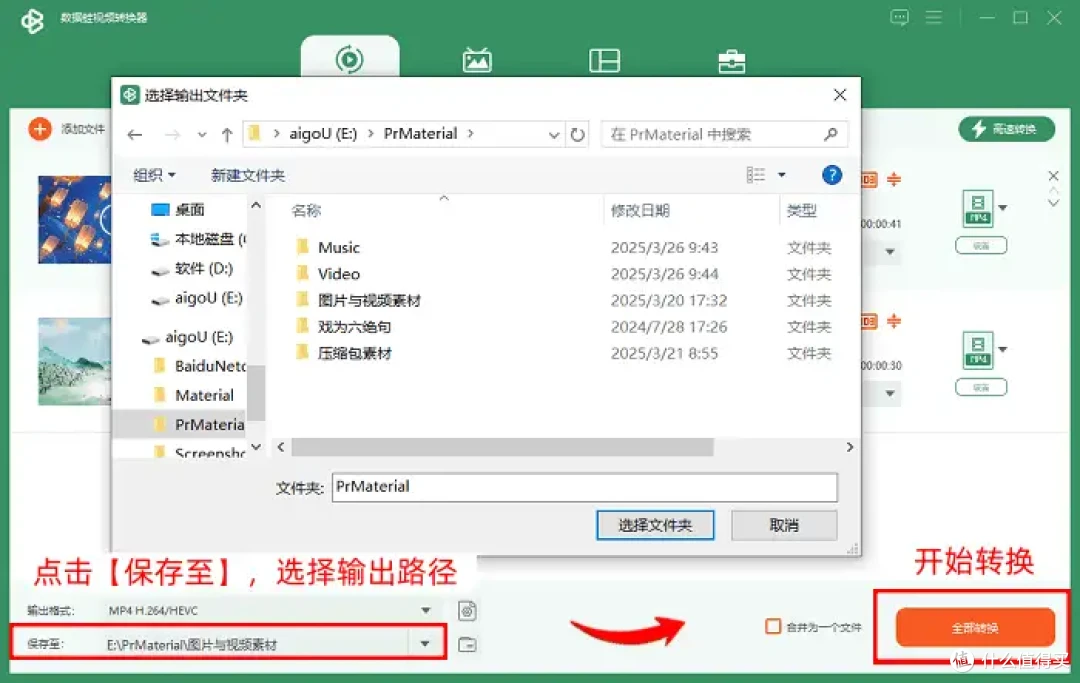Select the 图片与视频素材 folder

[369, 300]
